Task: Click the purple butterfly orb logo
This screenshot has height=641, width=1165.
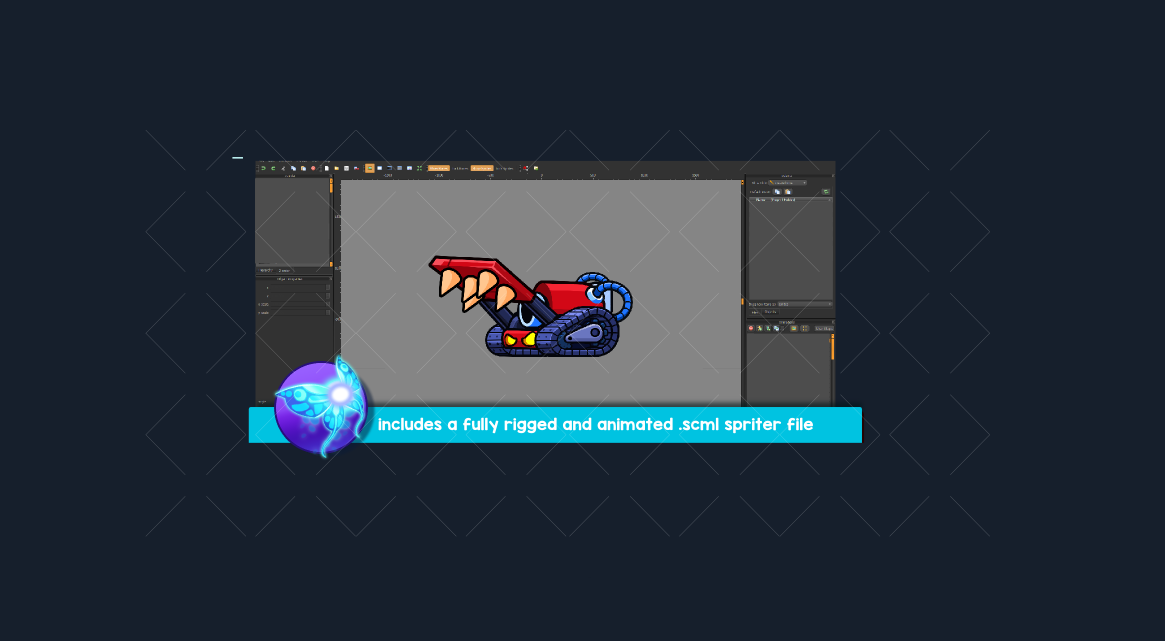Action: [321, 406]
